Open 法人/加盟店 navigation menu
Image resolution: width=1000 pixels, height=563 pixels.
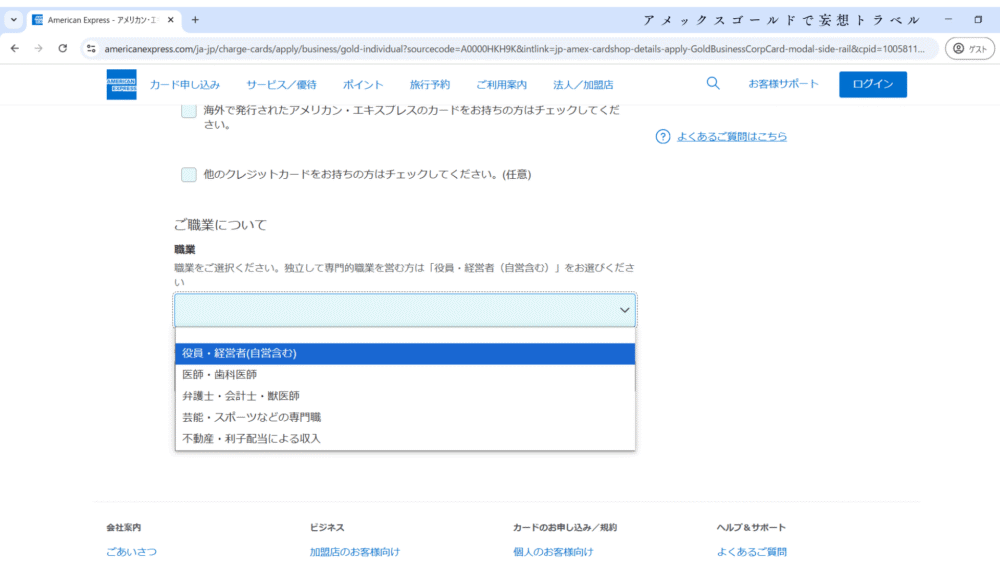tap(583, 85)
